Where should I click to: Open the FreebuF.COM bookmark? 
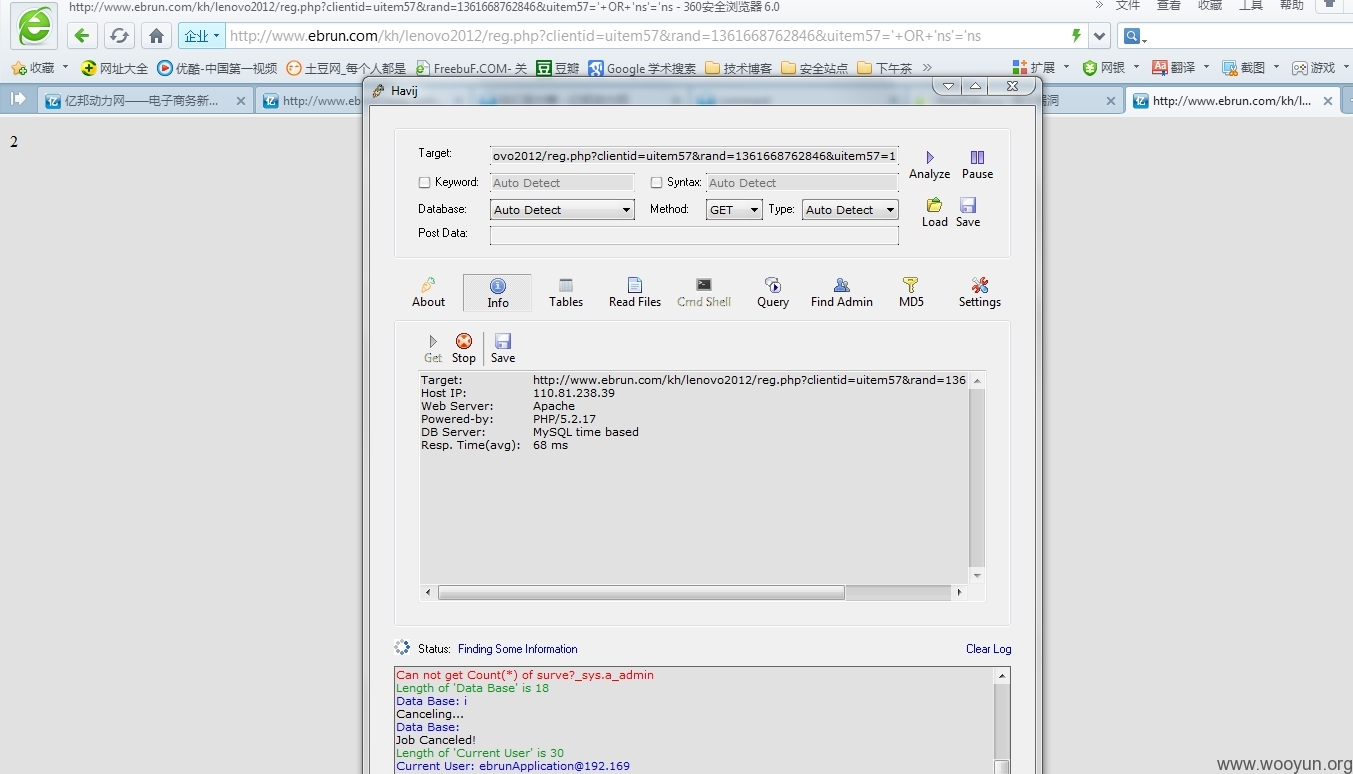(x=471, y=68)
